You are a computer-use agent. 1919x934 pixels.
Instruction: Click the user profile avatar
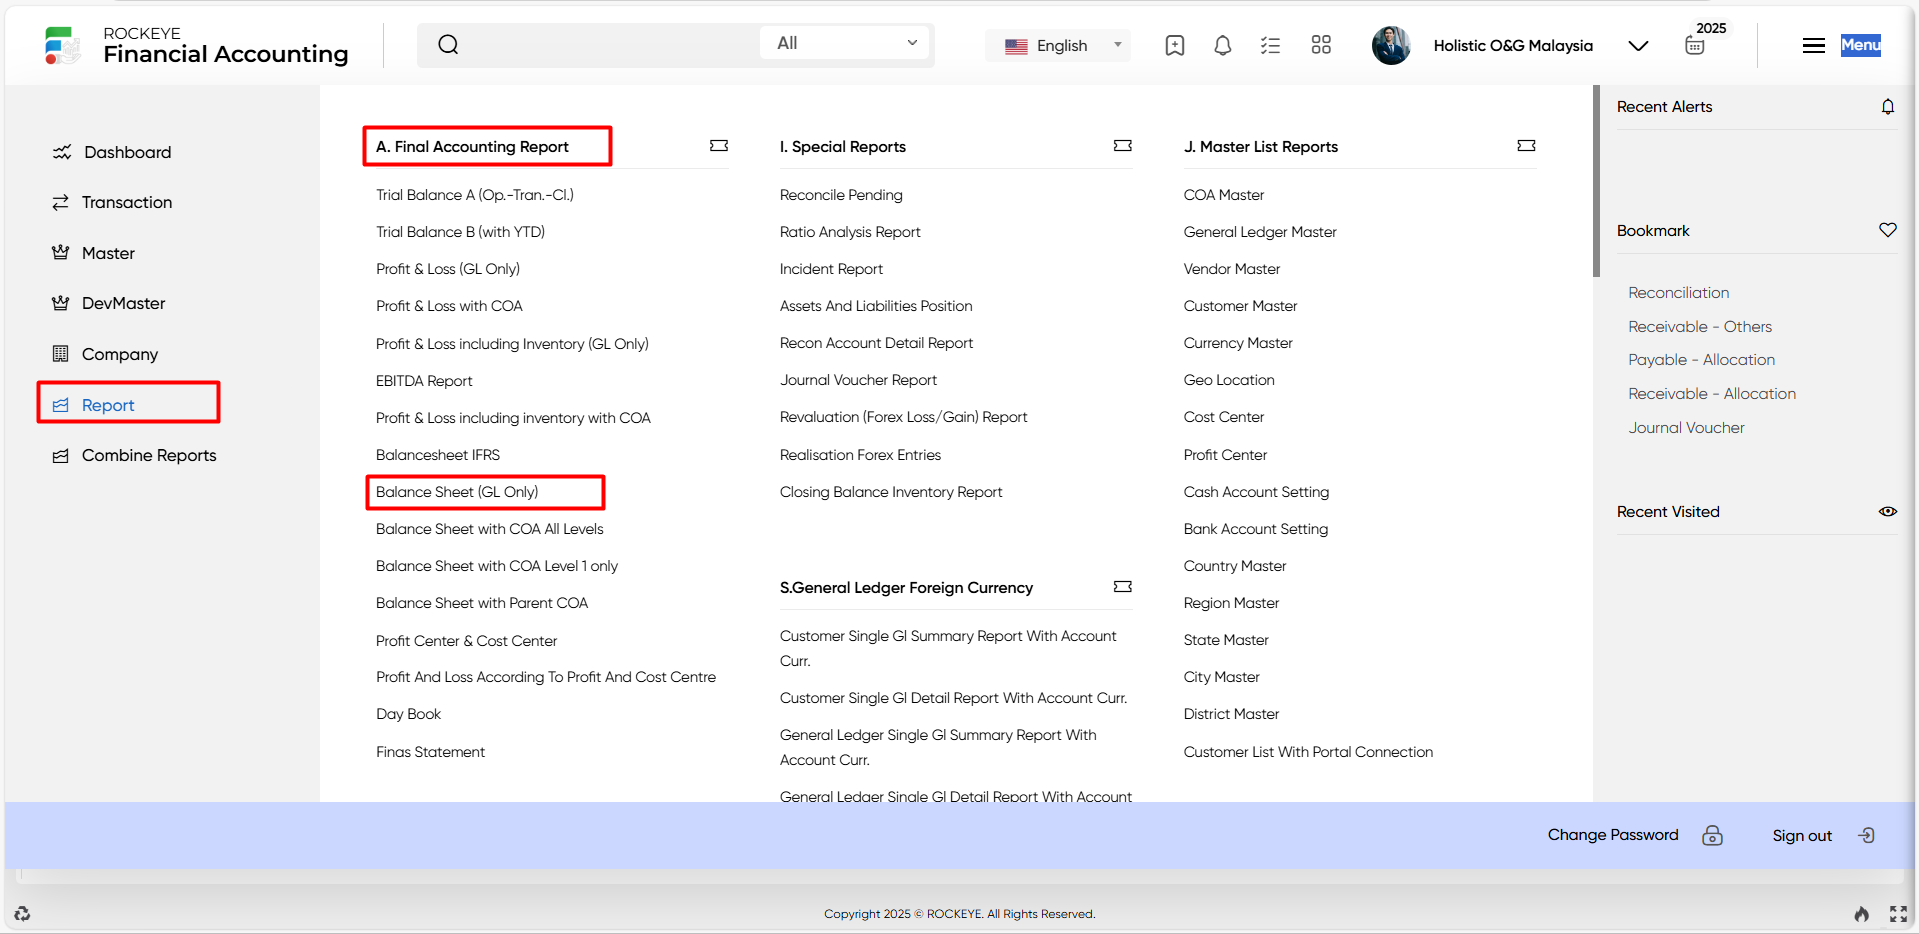1391,45
